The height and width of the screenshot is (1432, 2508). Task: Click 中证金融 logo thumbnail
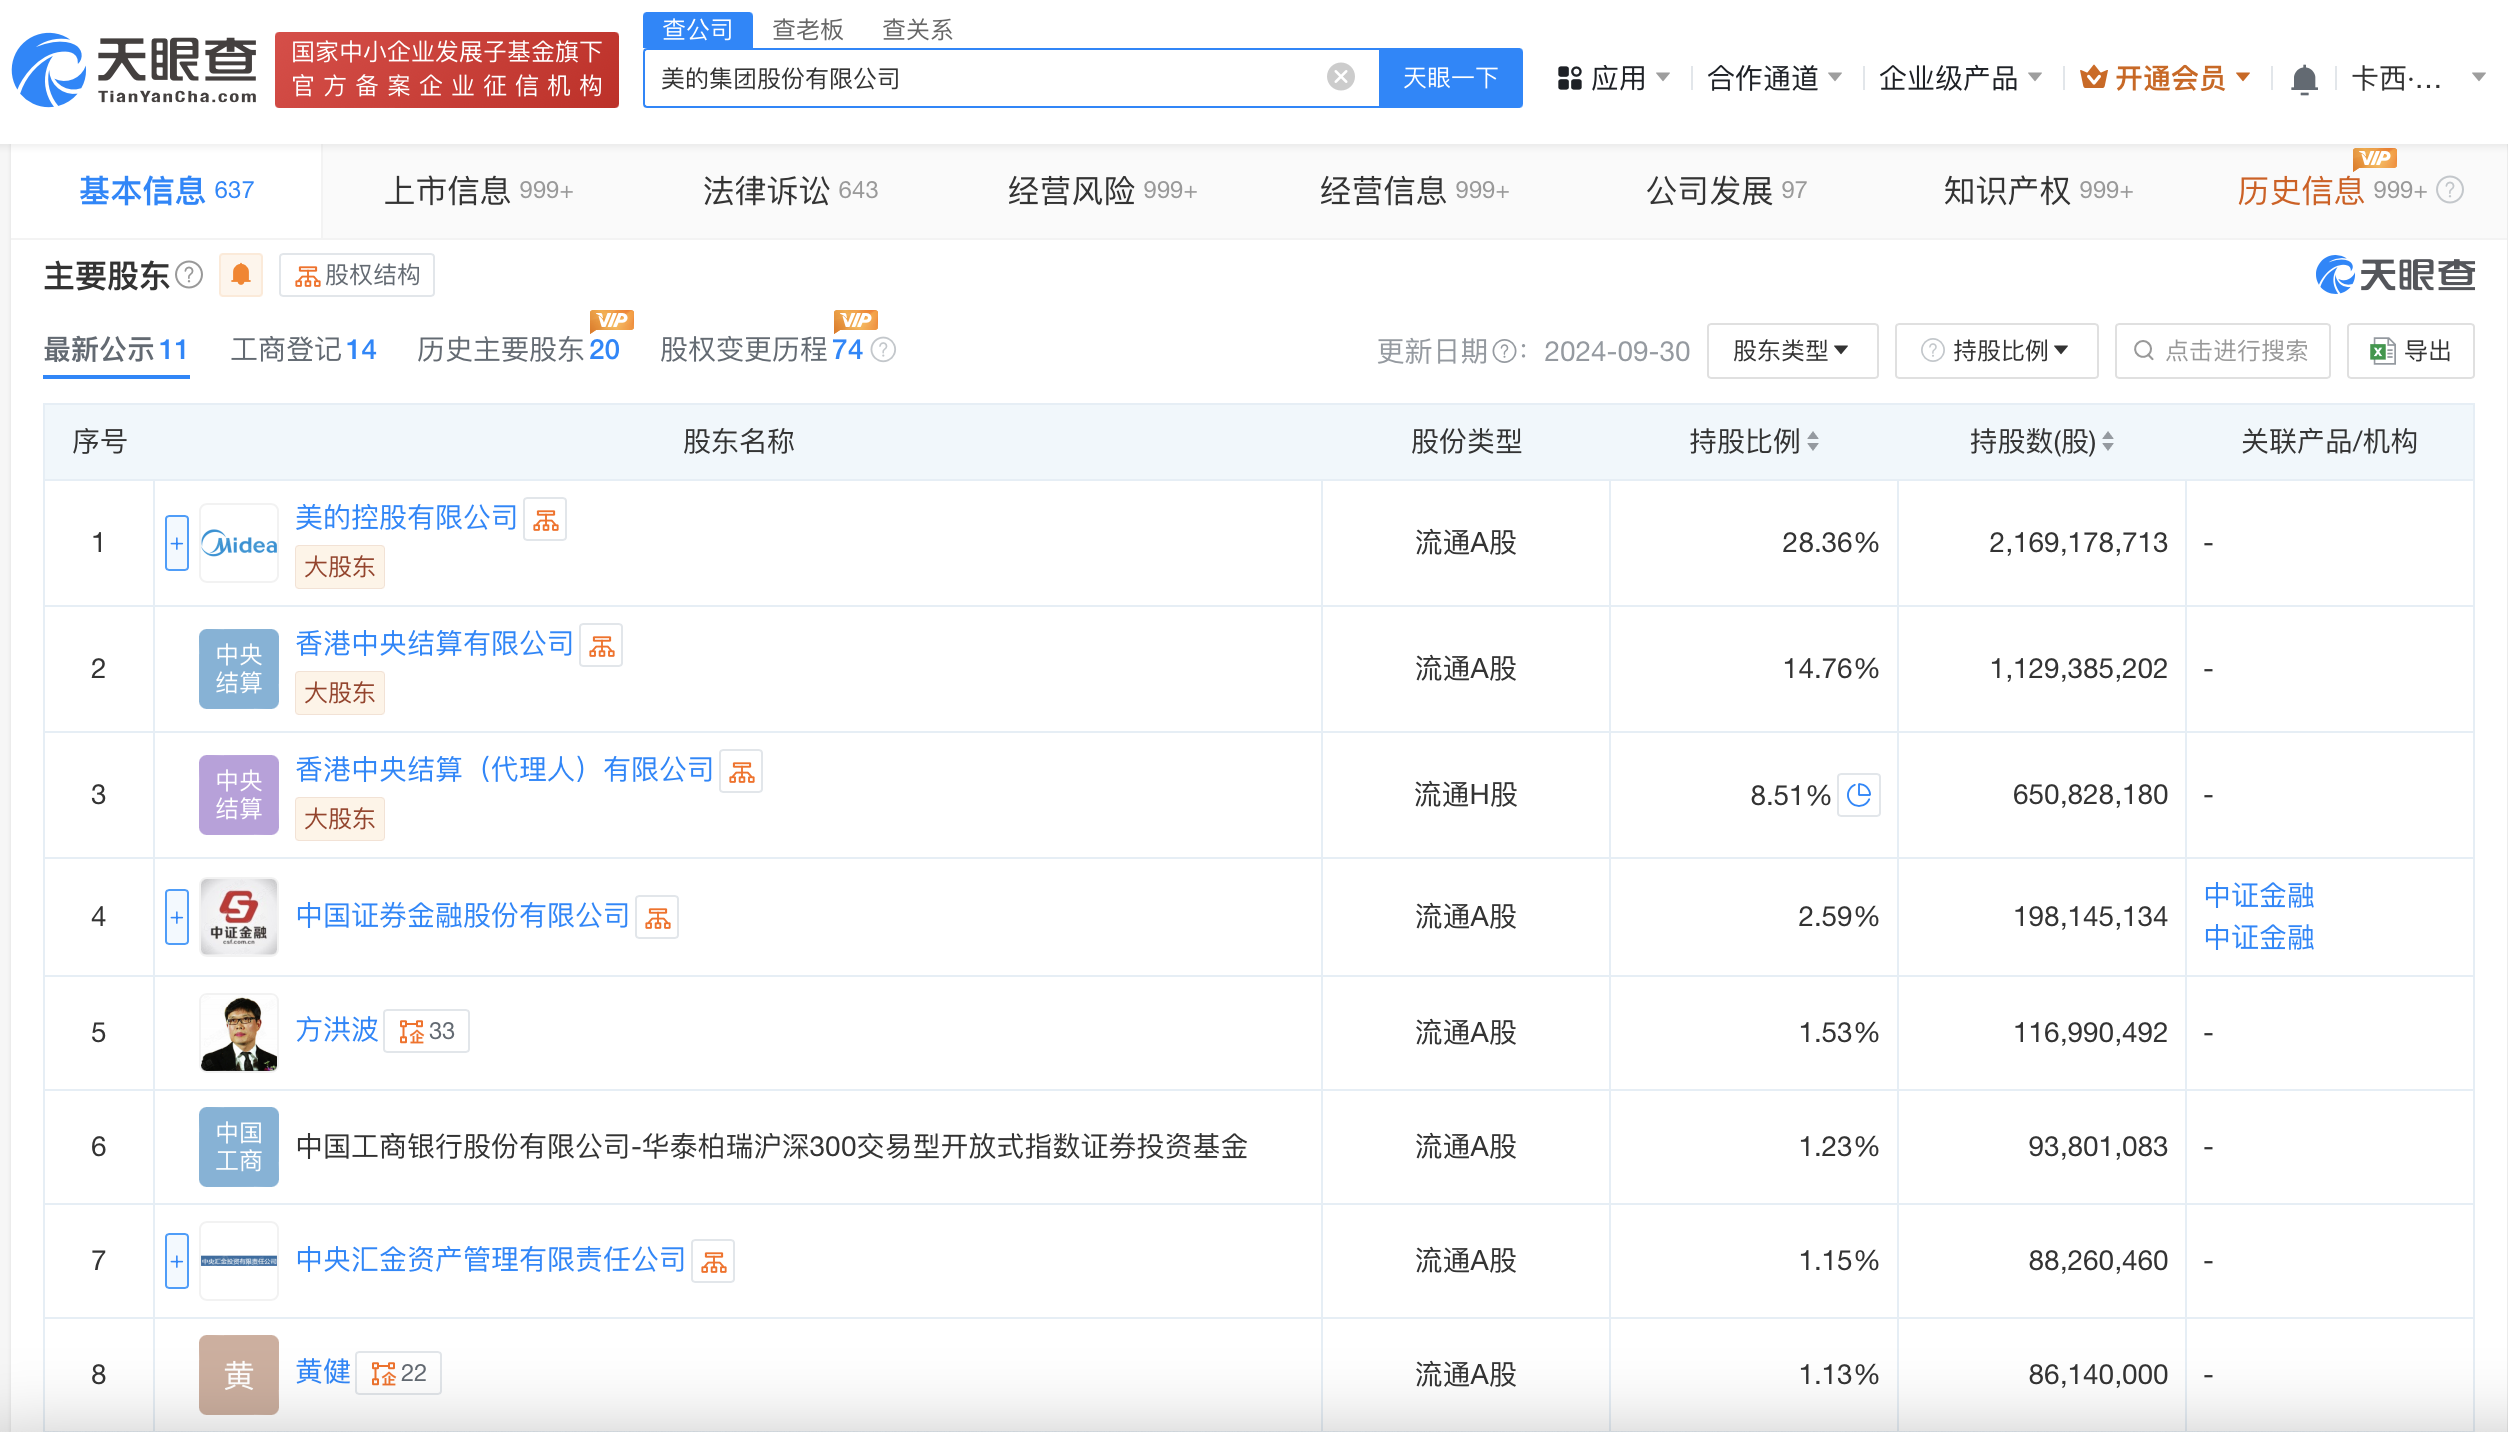(239, 917)
